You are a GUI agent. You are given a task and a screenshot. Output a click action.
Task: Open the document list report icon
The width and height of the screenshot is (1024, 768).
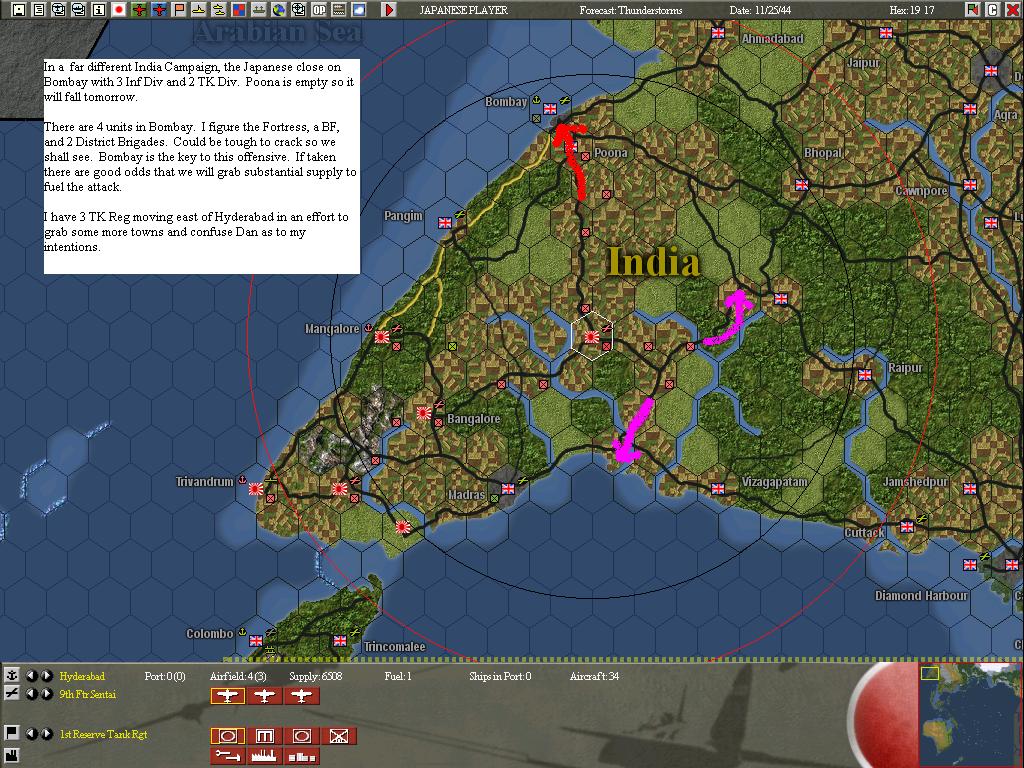click(x=39, y=9)
